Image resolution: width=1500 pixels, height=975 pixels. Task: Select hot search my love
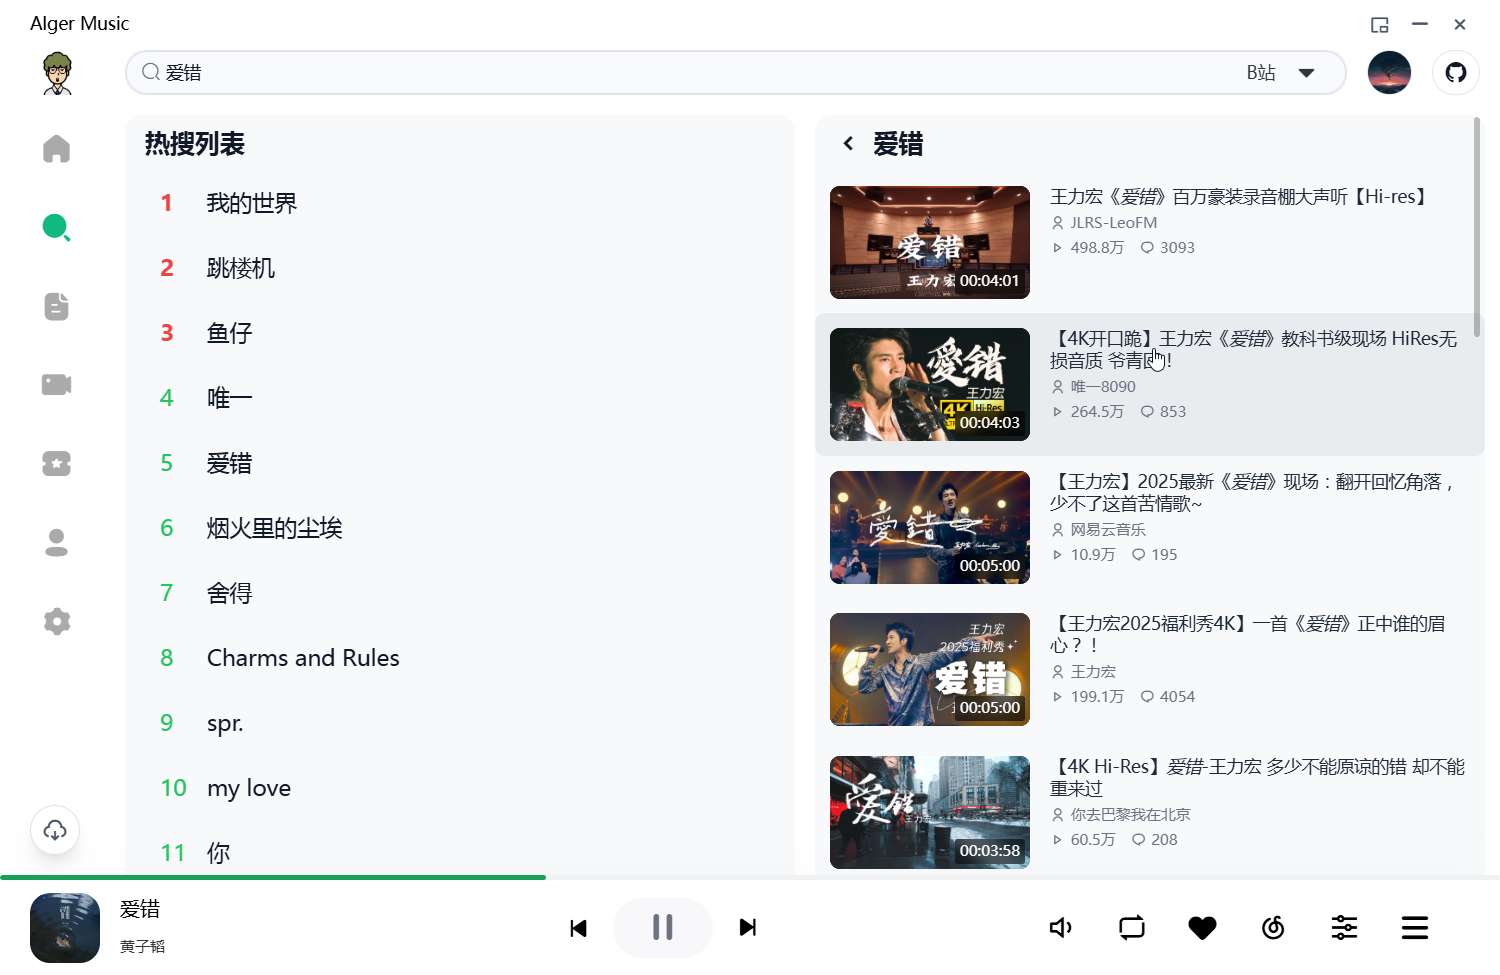(249, 788)
